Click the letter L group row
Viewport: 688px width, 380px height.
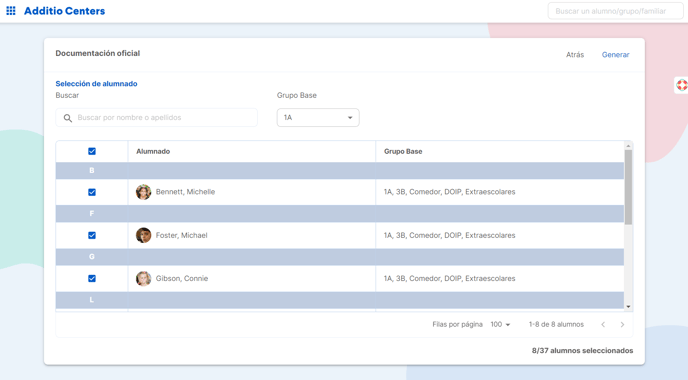coord(340,300)
